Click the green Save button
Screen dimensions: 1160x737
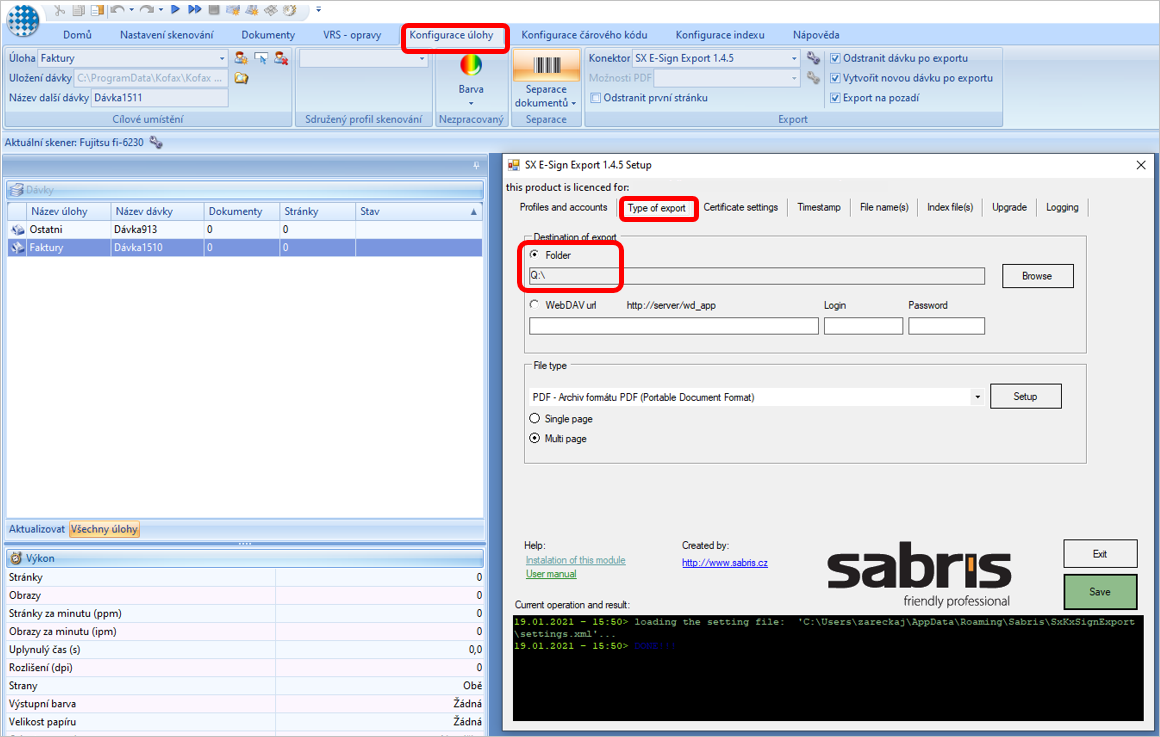[x=1100, y=592]
